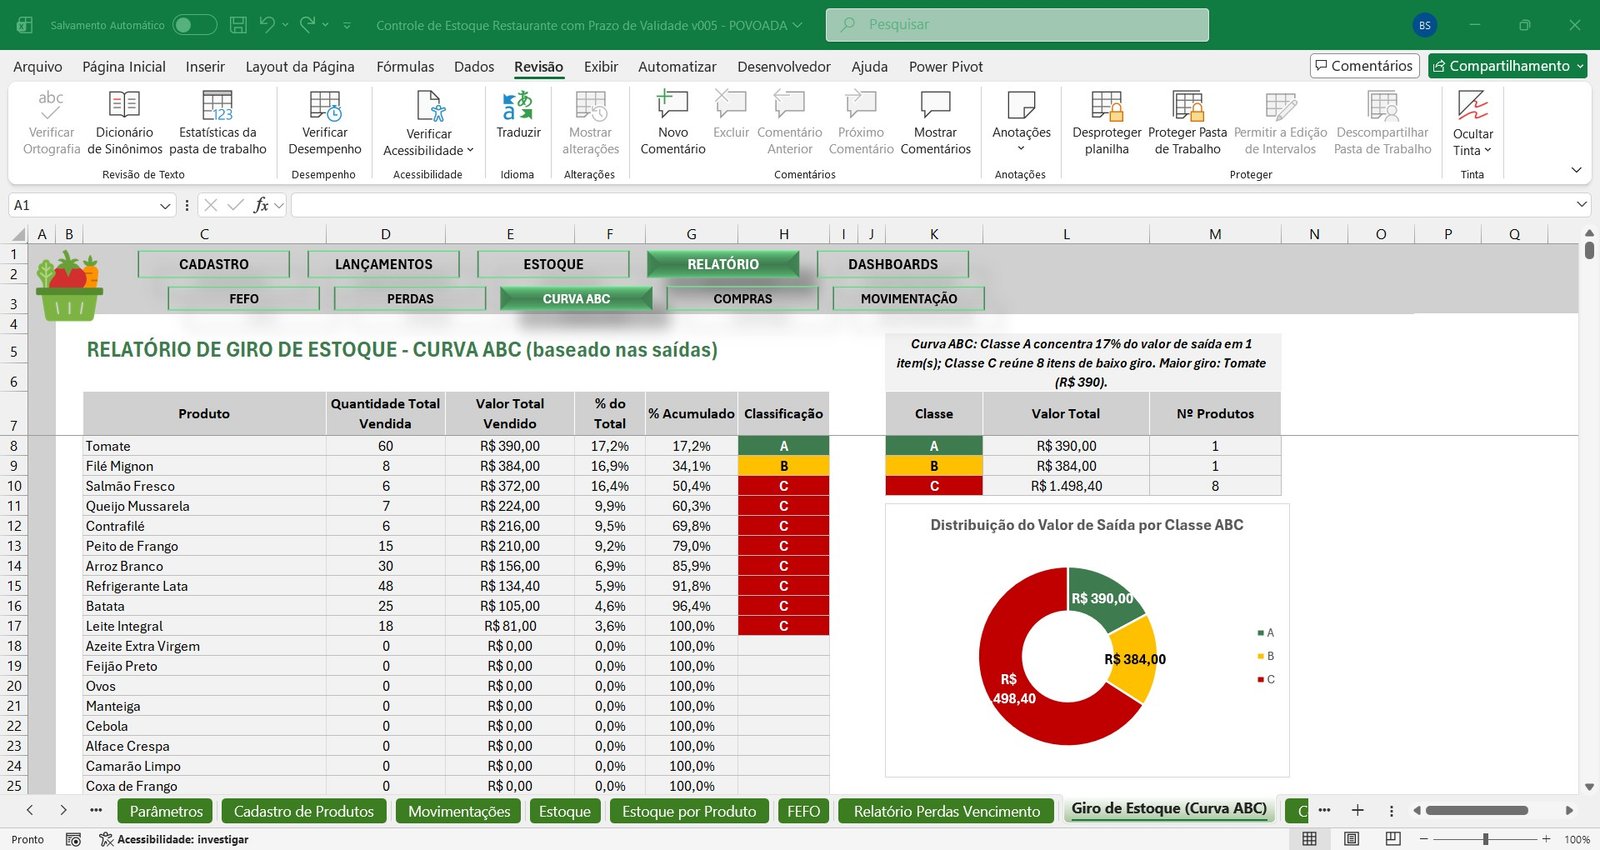1600x850 pixels.
Task: Open Customize Quick Access Toolbar dropdown
Action: 347,24
